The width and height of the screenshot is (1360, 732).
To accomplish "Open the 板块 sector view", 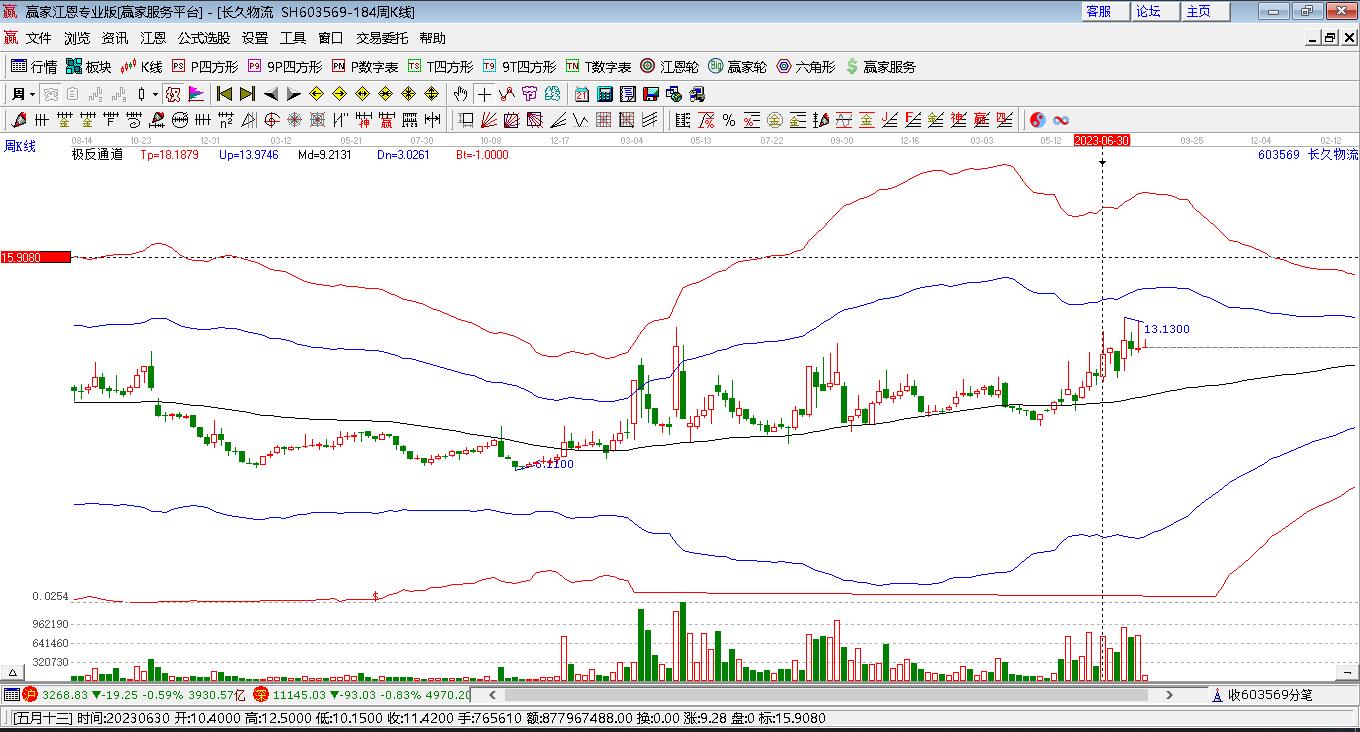I will (x=89, y=67).
